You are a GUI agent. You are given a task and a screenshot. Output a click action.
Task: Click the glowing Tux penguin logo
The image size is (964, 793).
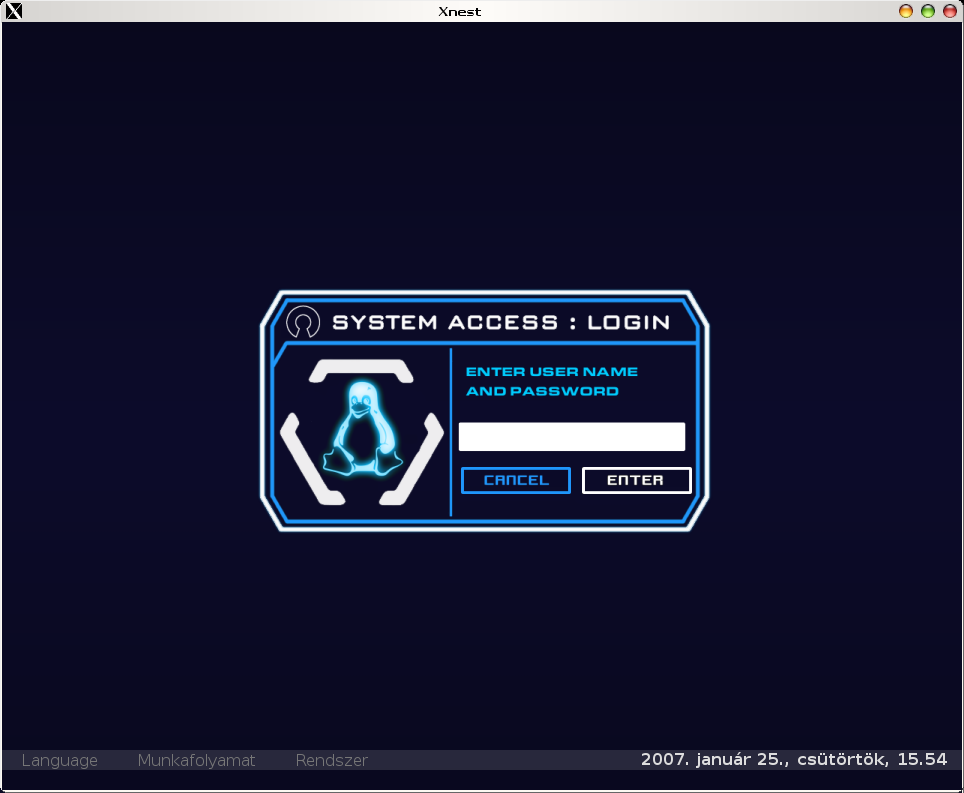363,429
